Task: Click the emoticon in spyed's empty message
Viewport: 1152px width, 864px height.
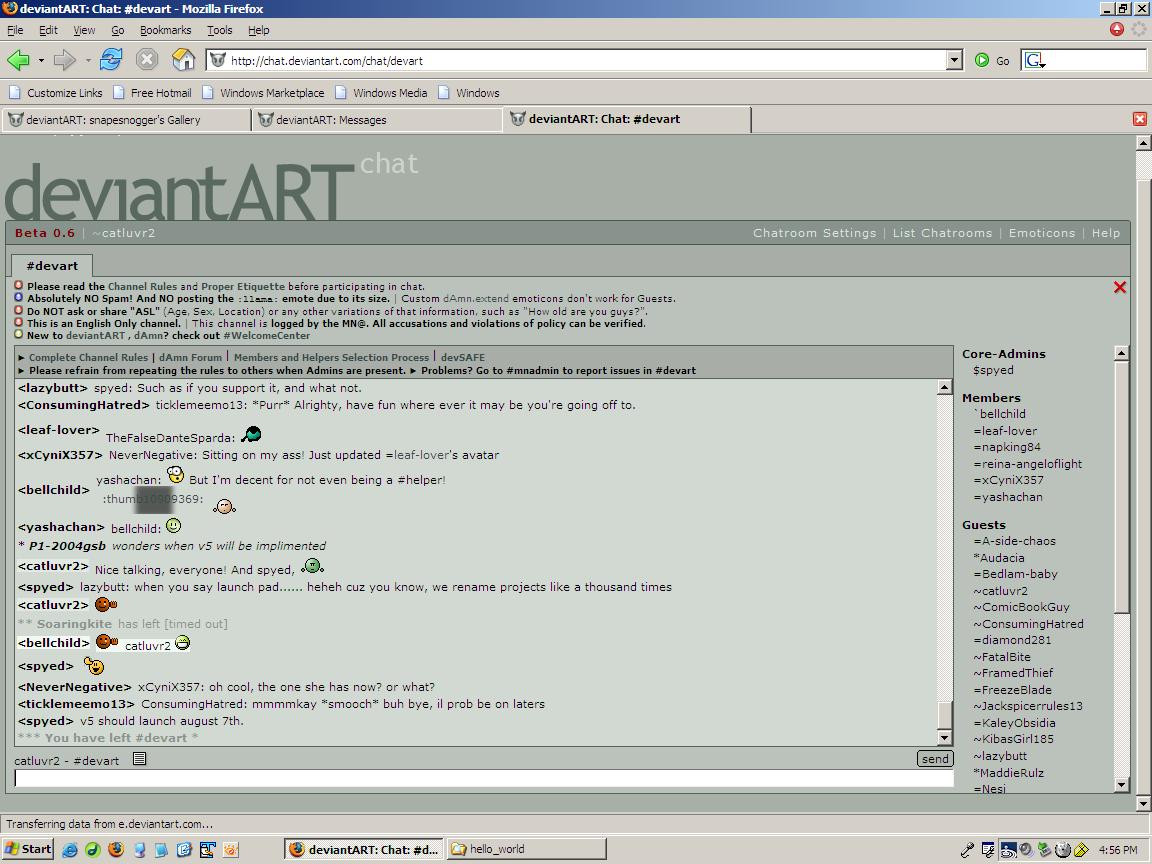Action: 94,666
